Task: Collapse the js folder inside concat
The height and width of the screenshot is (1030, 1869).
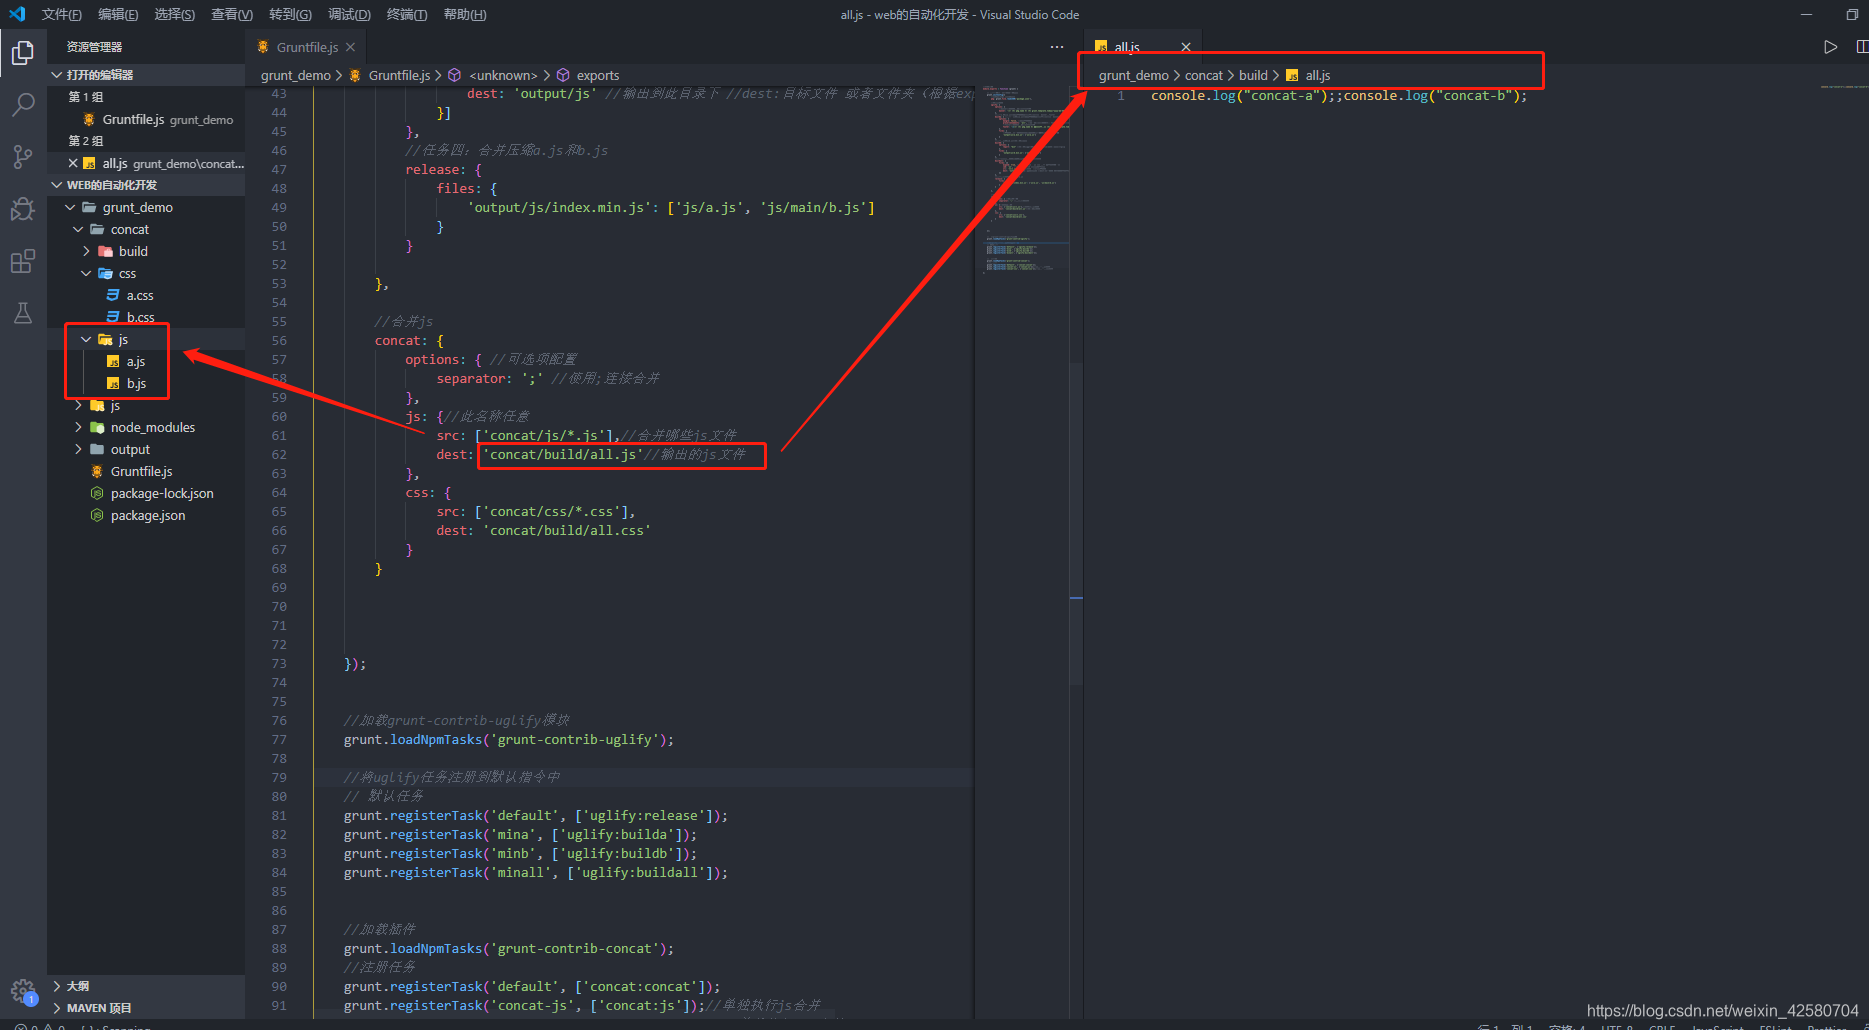Action: point(146,339)
